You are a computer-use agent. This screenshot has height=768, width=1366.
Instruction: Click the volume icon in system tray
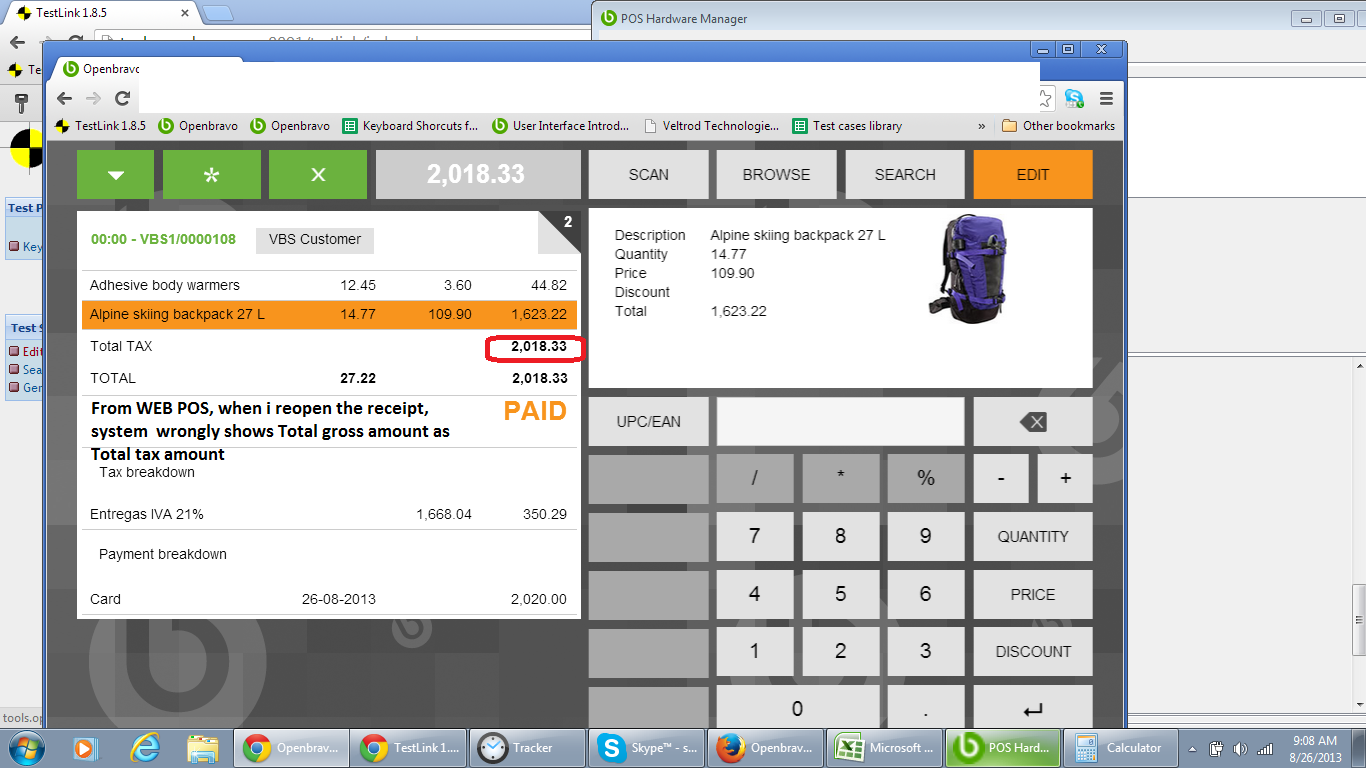[1241, 748]
